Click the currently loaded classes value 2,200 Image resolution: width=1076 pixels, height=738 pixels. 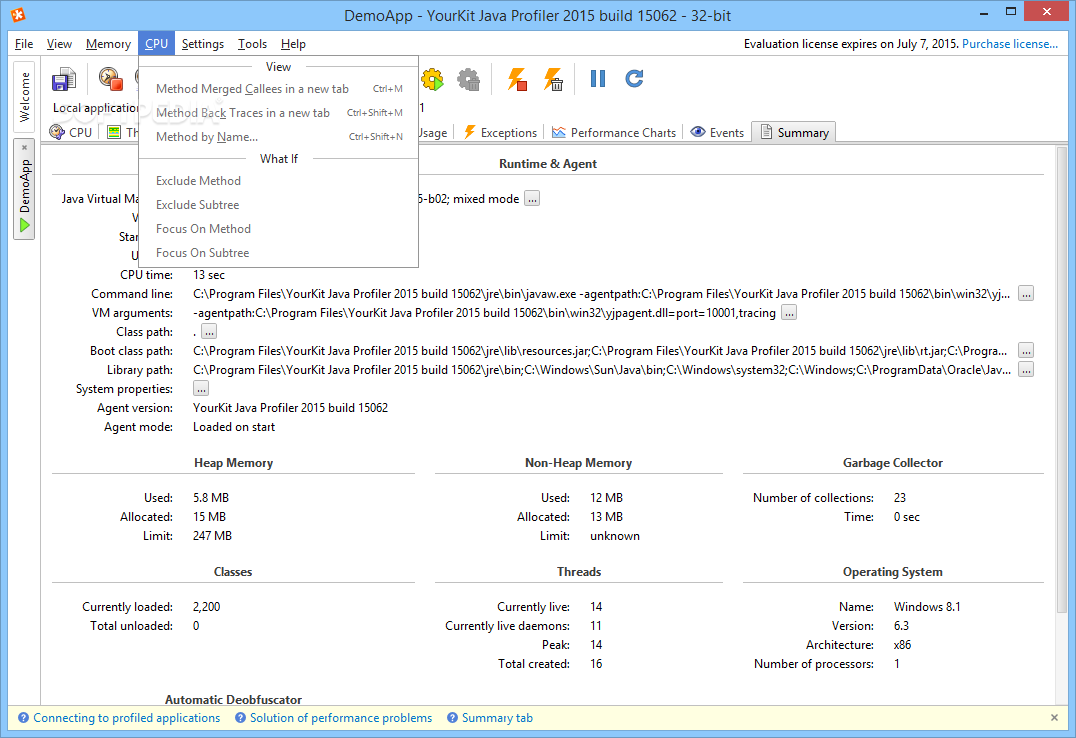(207, 607)
